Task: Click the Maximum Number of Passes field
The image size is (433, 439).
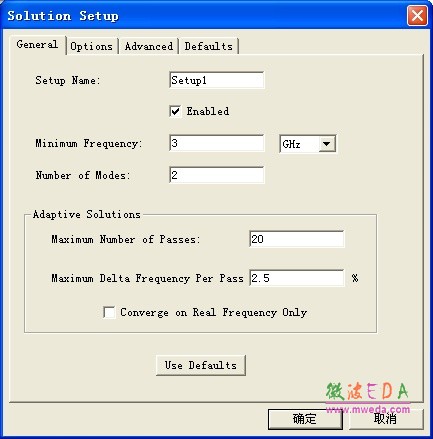Action: [297, 239]
